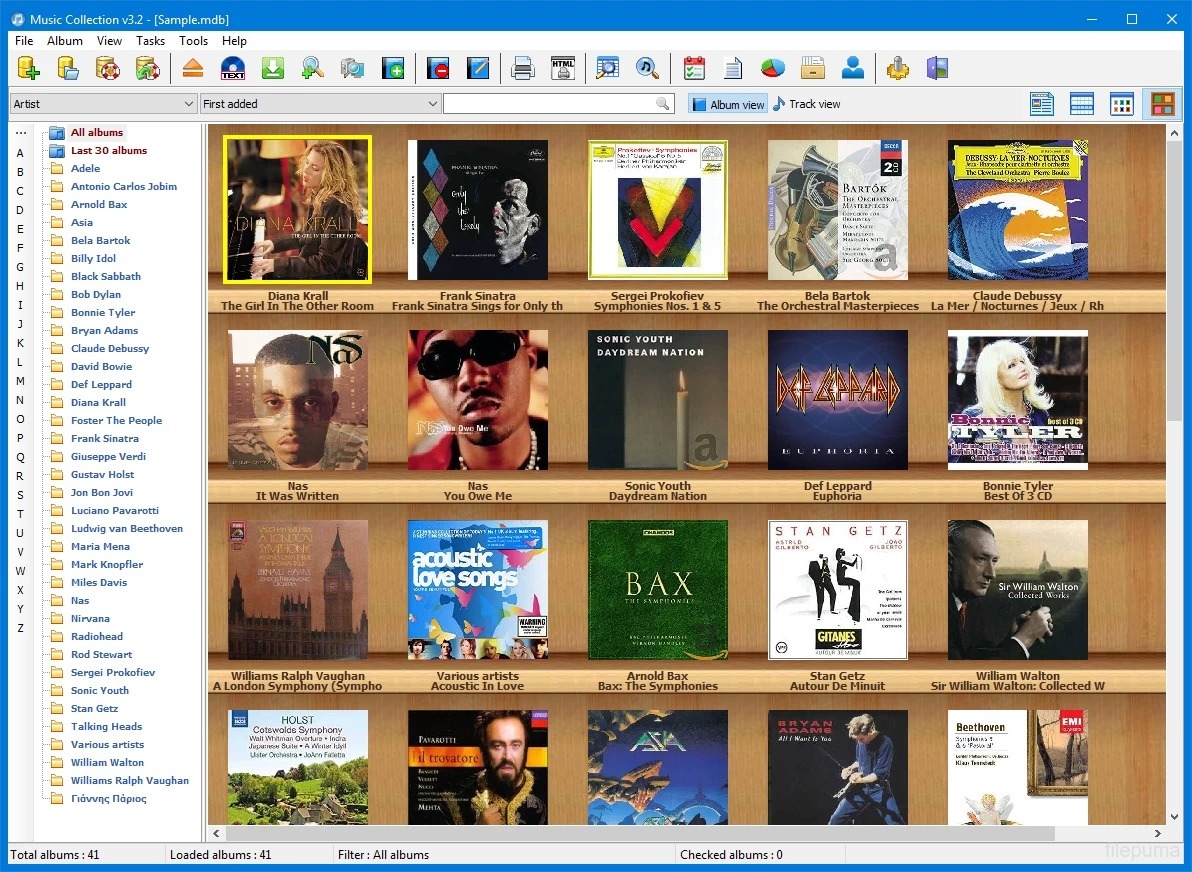Viewport: 1192px width, 872px height.
Task: Switch to Track view
Action: tap(806, 104)
